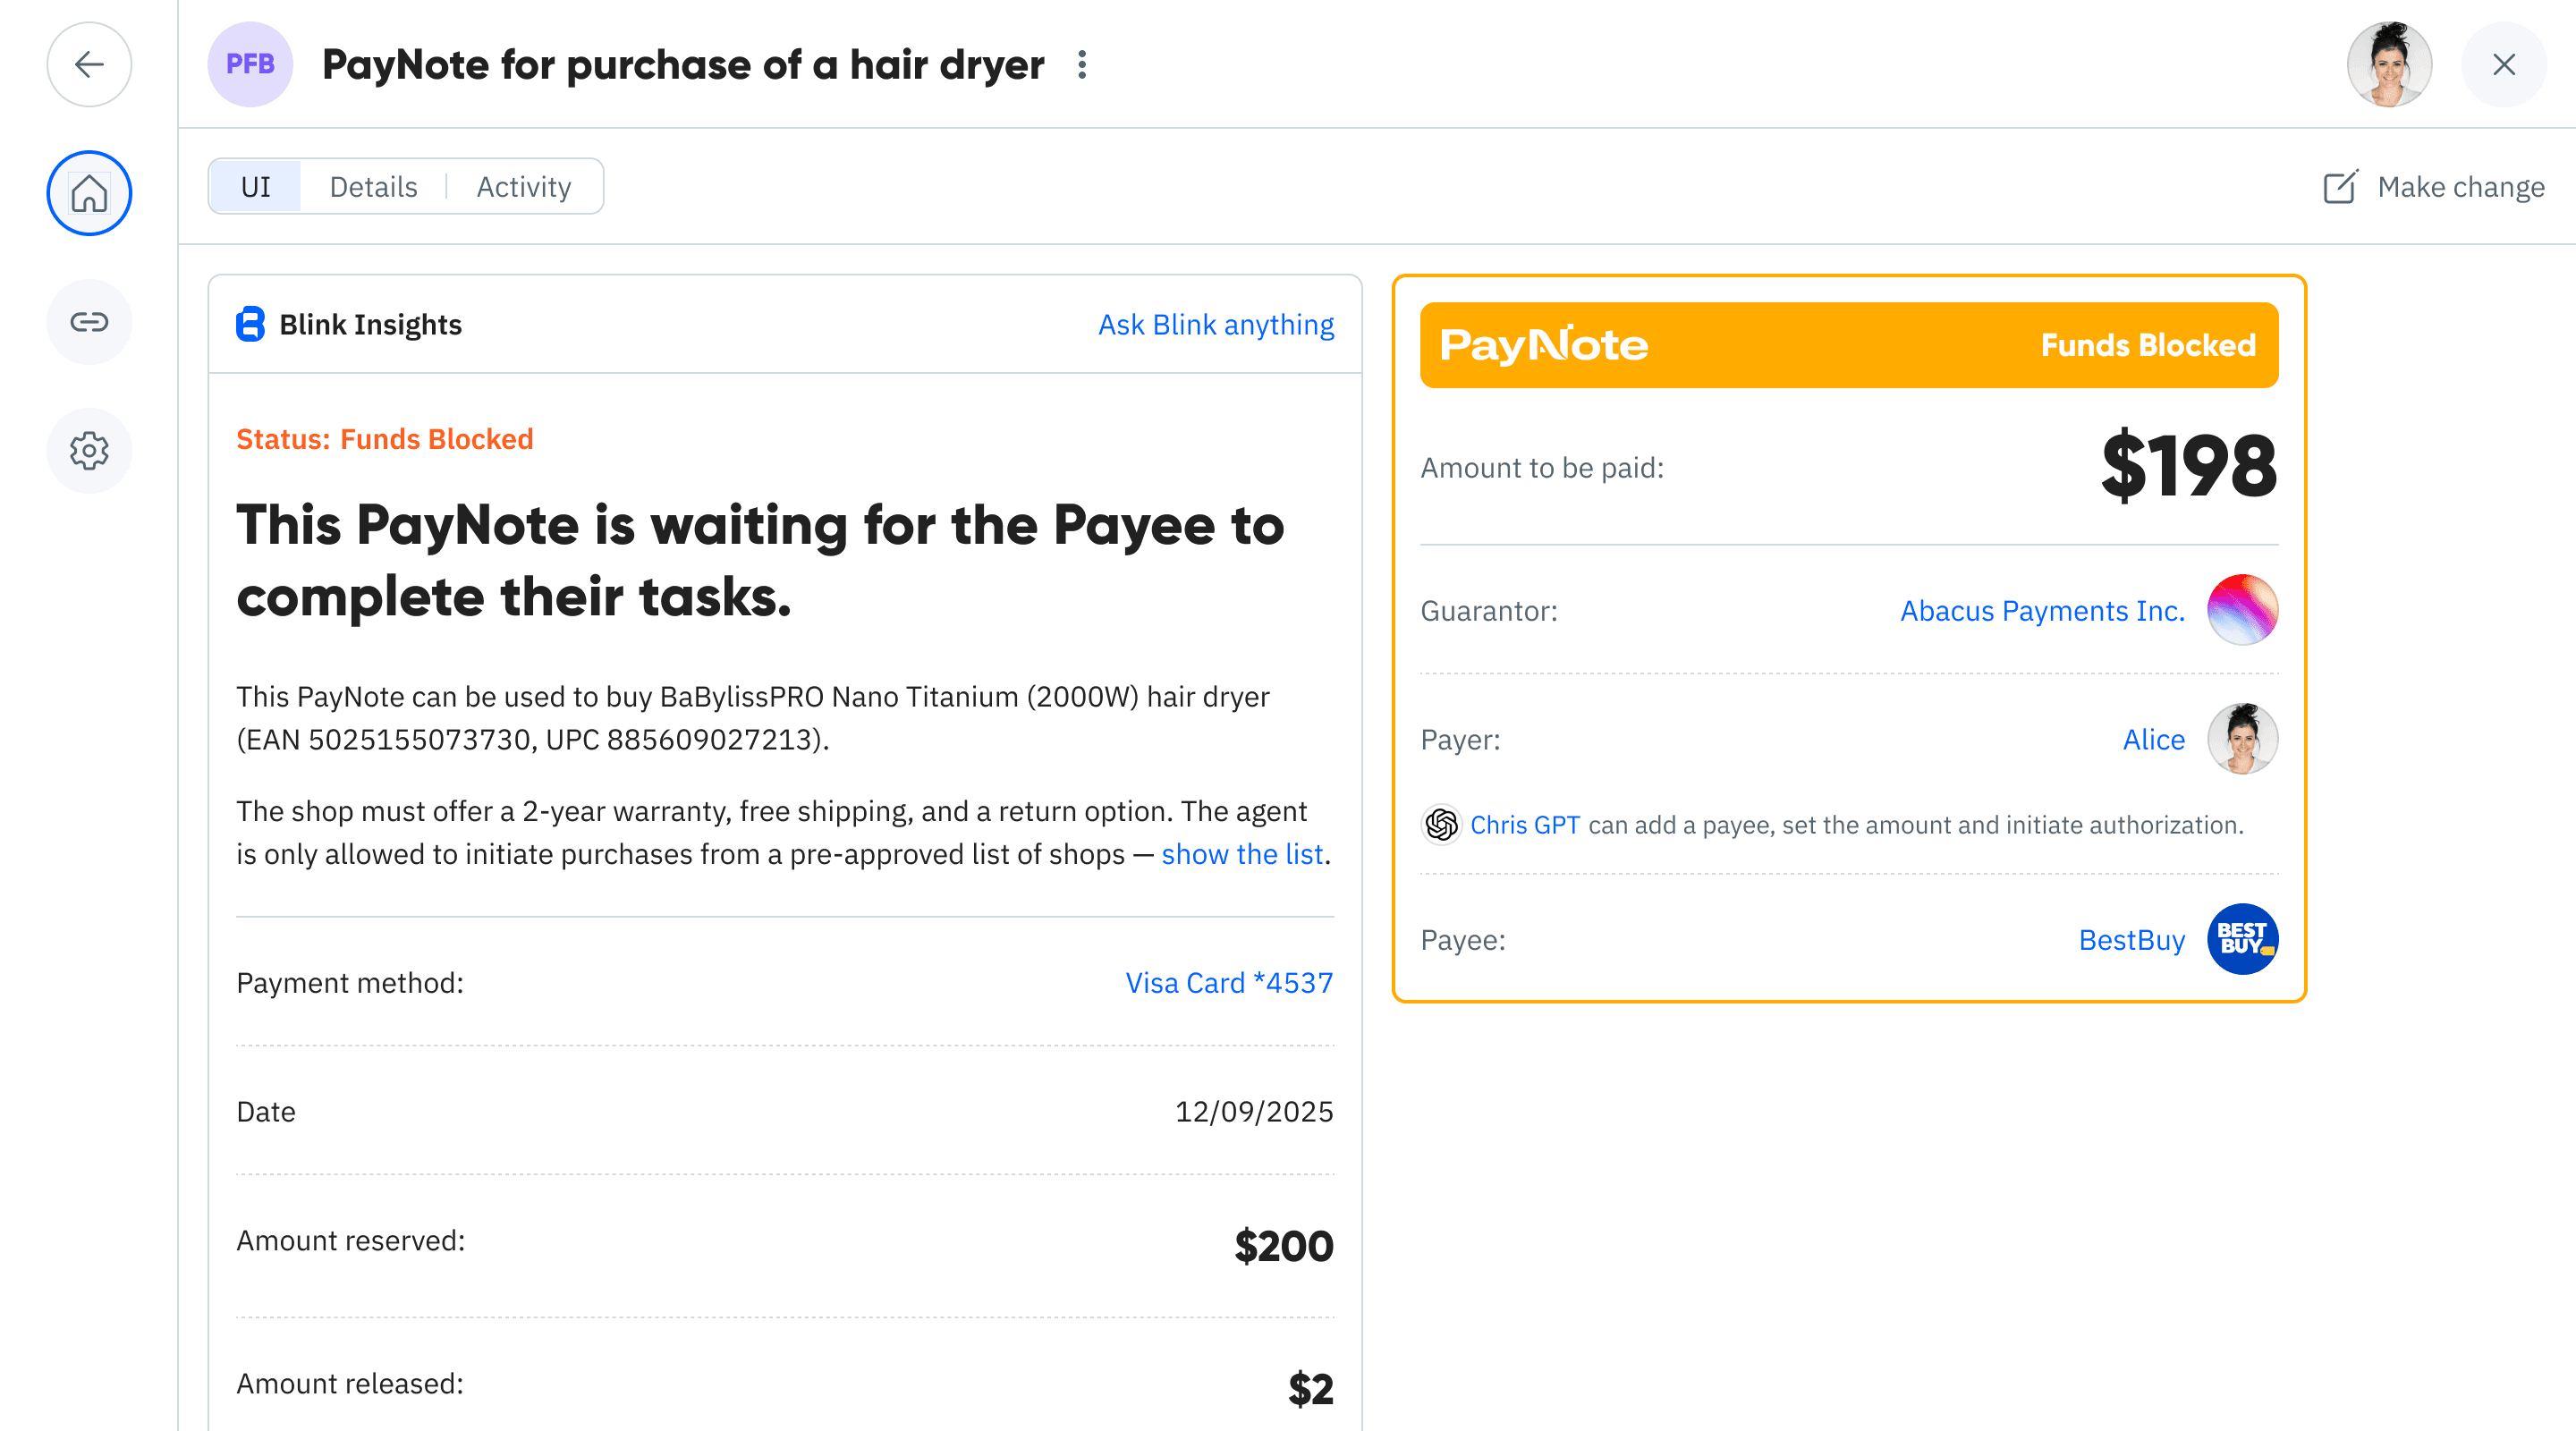2576x1431 pixels.
Task: Switch to the Details tab
Action: point(373,186)
